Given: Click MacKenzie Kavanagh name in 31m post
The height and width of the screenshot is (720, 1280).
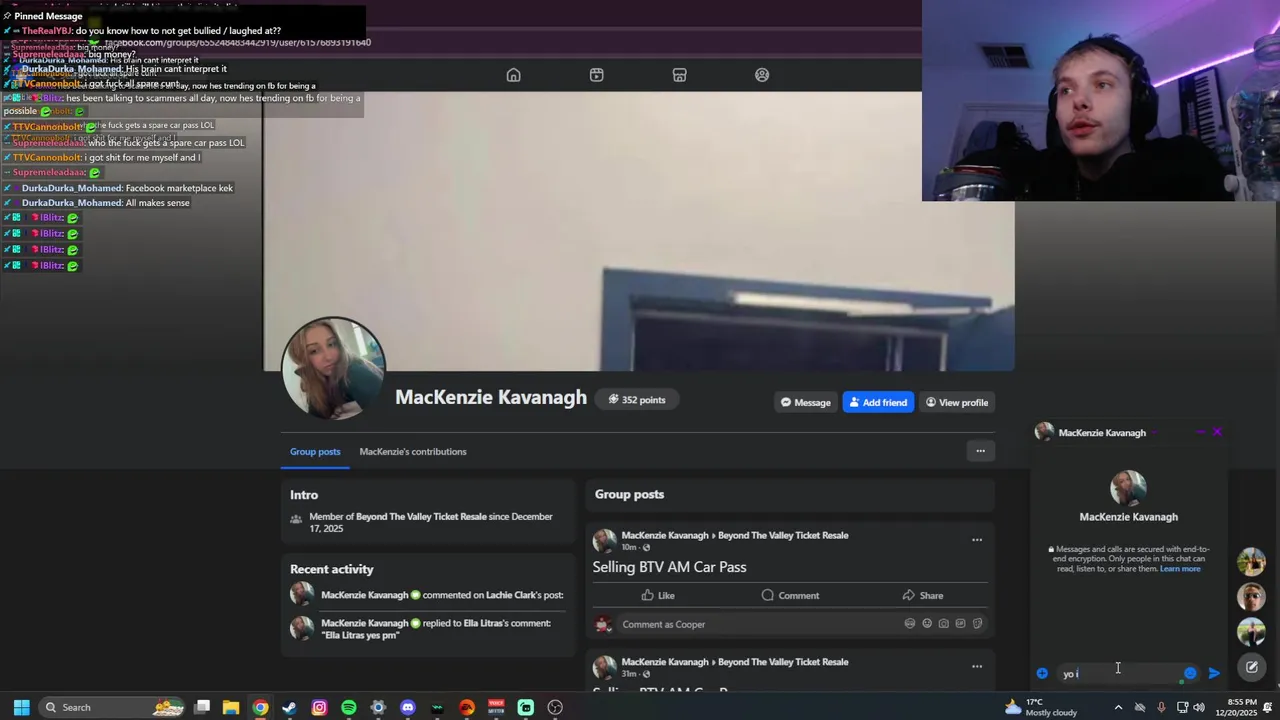Looking at the screenshot, I should 665,662.
